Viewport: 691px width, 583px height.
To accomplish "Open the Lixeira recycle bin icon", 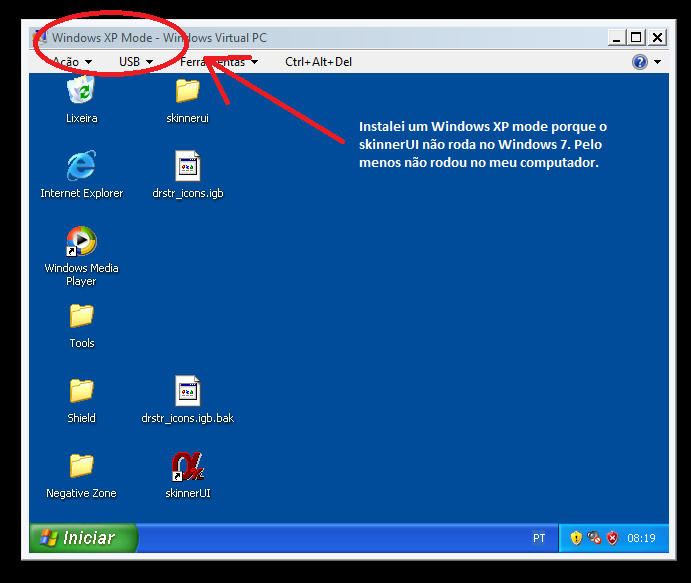I will pyautogui.click(x=82, y=90).
